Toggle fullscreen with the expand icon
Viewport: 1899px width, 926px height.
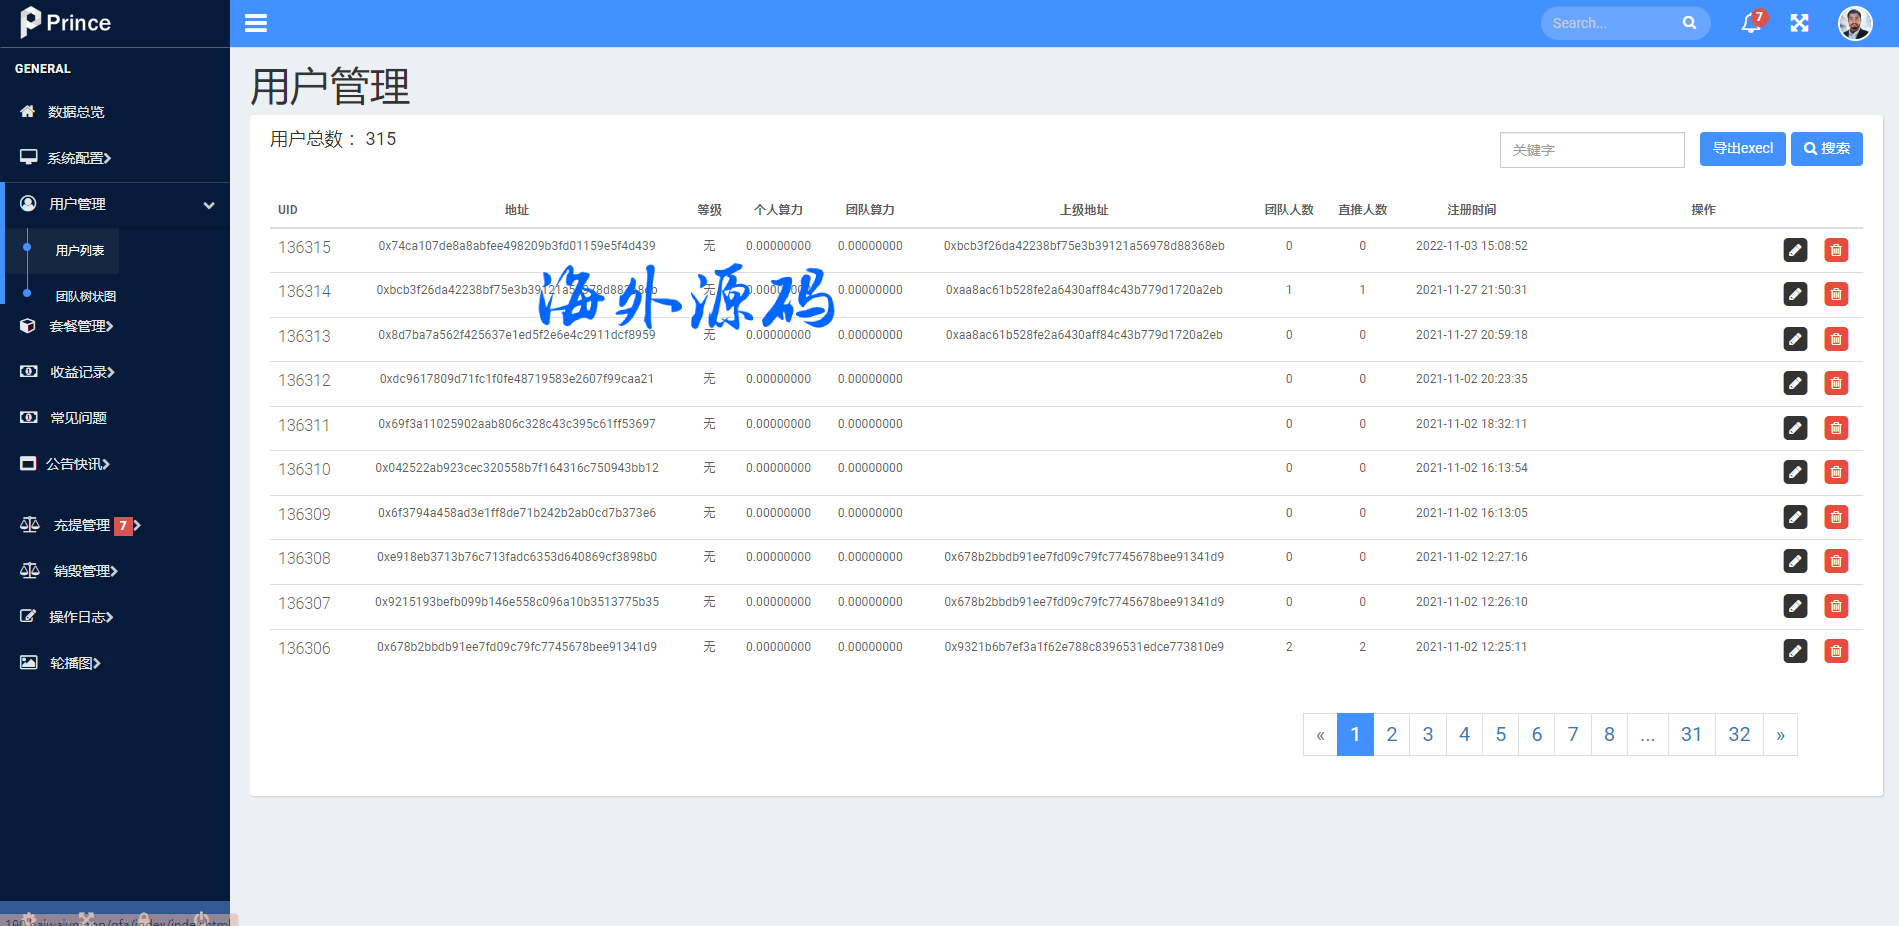pos(1799,23)
